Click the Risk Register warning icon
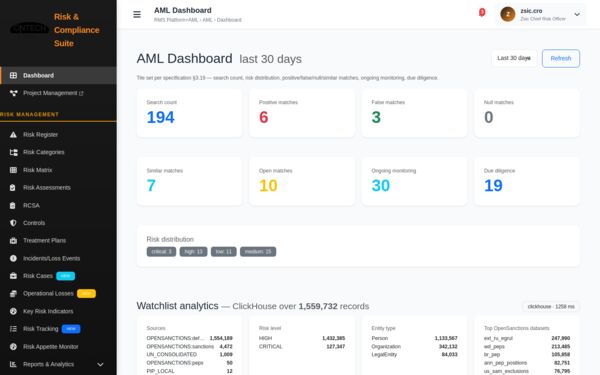This screenshot has height=375, width=600. tap(13, 135)
